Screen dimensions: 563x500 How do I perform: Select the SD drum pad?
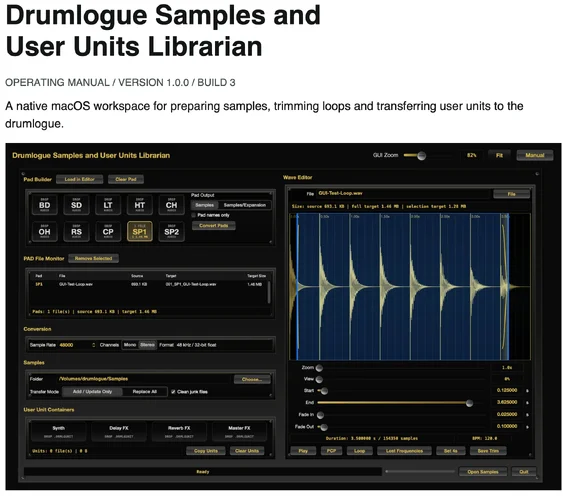pos(76,205)
